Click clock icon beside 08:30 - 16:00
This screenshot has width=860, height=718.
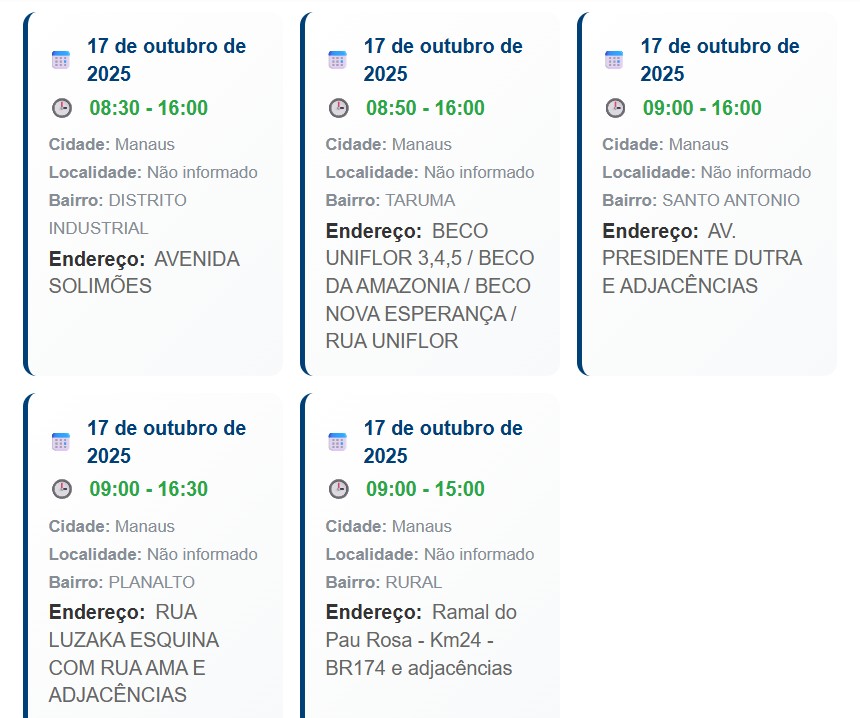pos(62,108)
